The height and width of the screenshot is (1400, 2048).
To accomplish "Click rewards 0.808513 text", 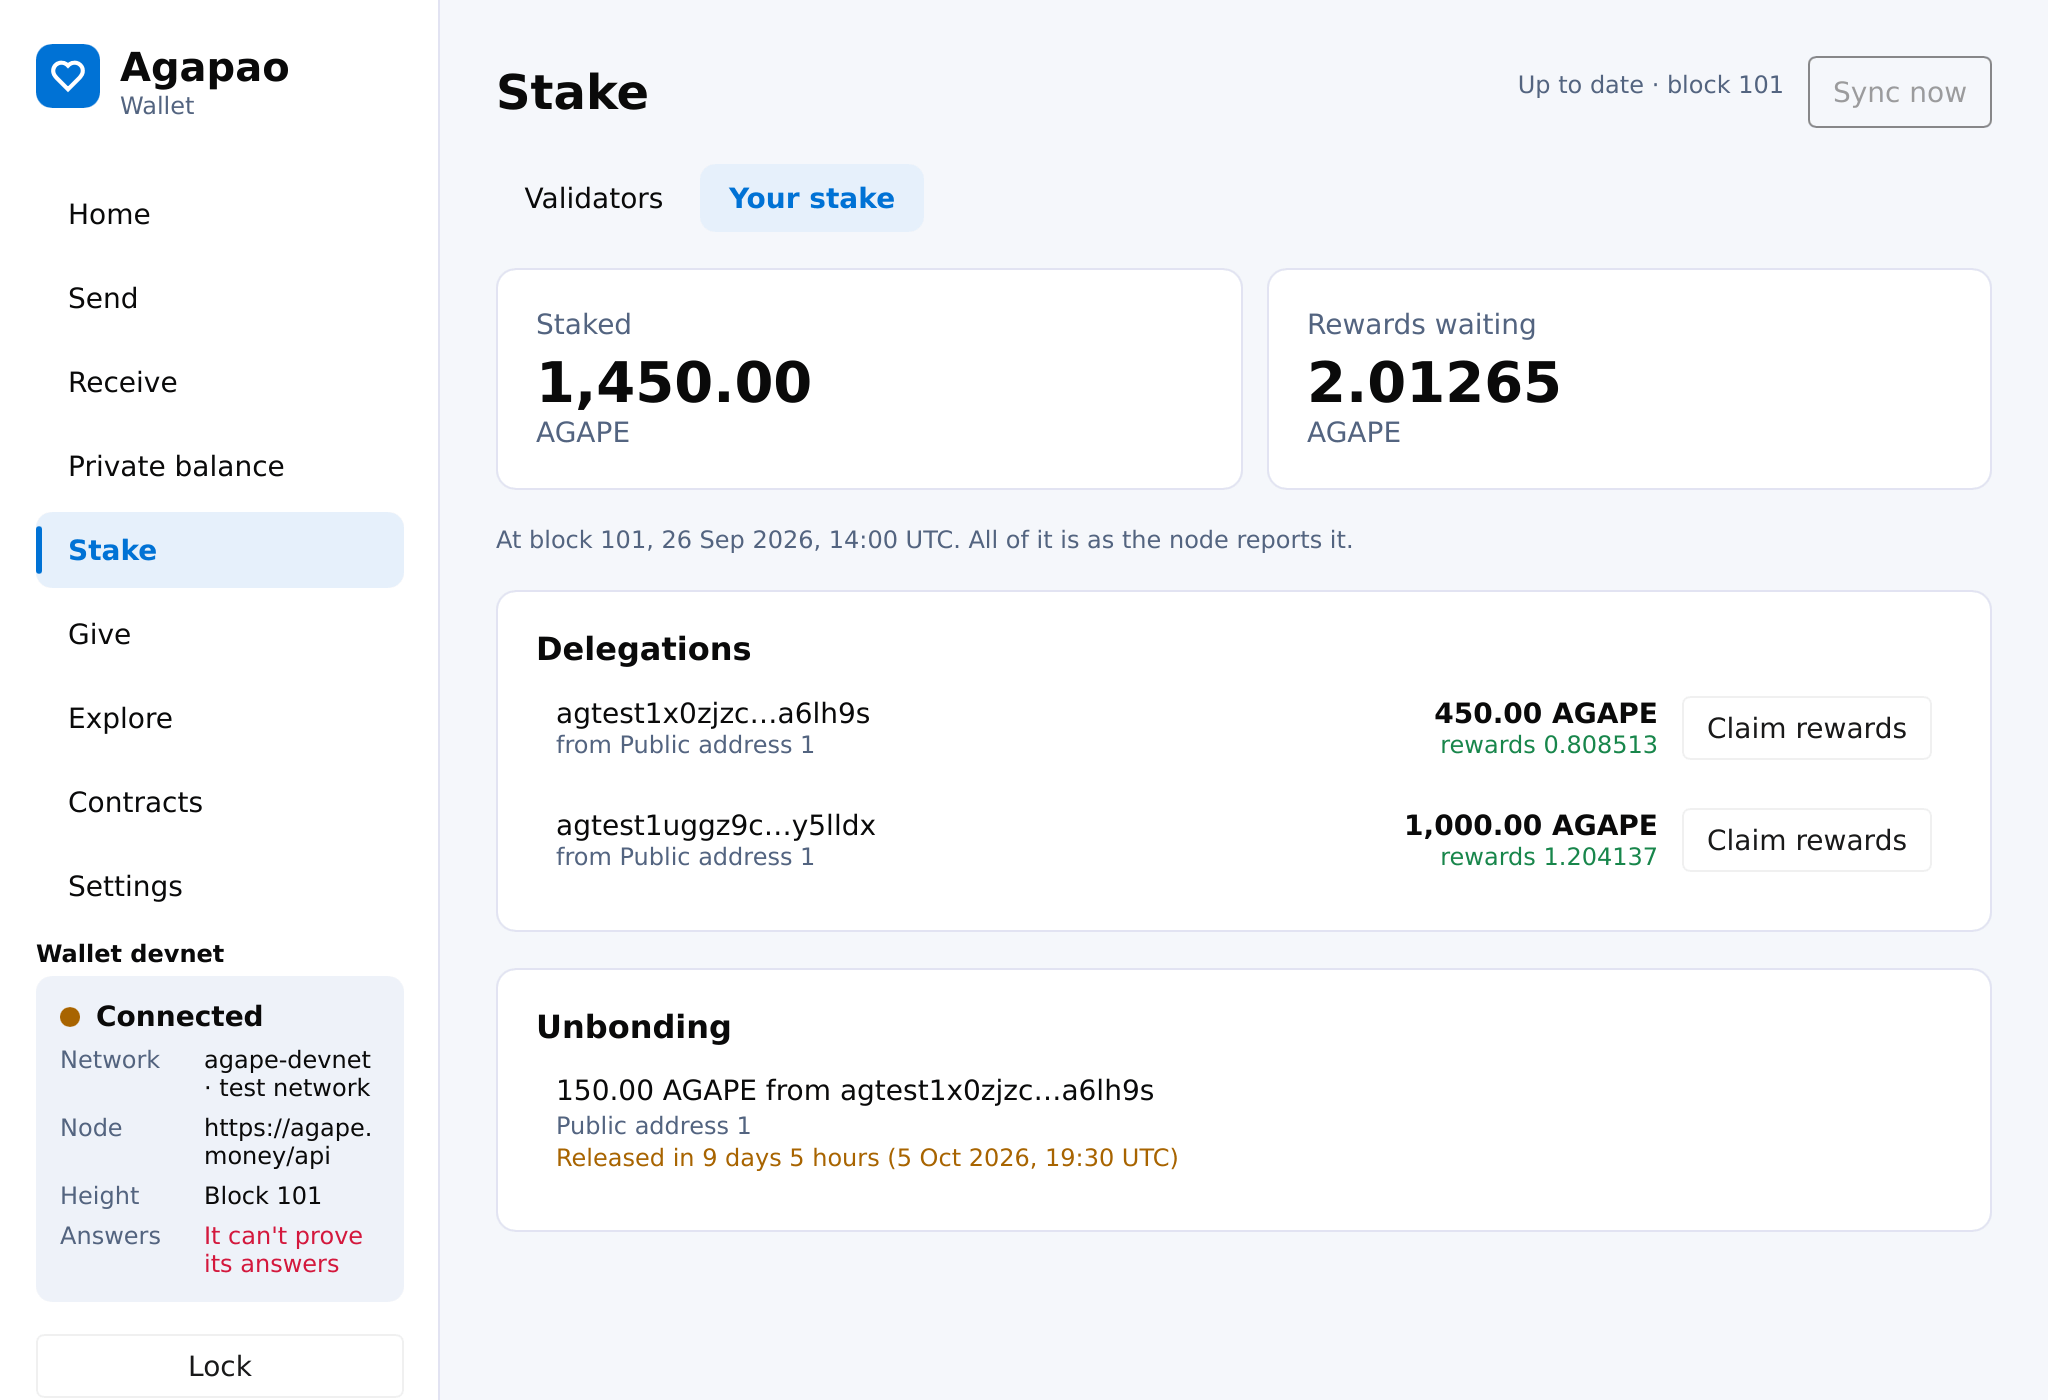I will pyautogui.click(x=1549, y=745).
